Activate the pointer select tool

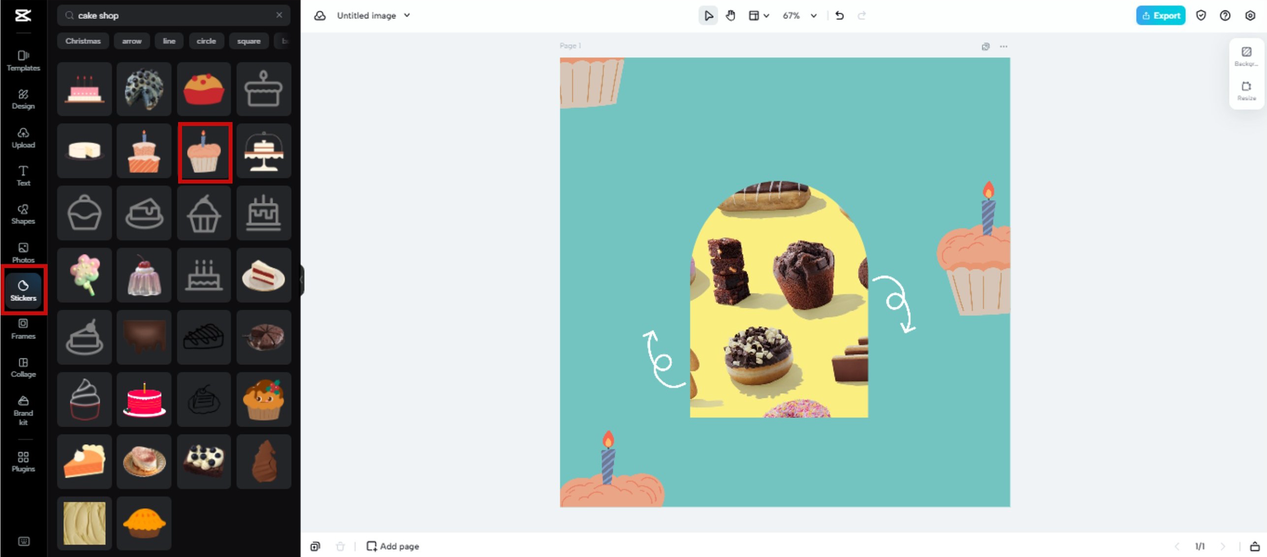[708, 16]
